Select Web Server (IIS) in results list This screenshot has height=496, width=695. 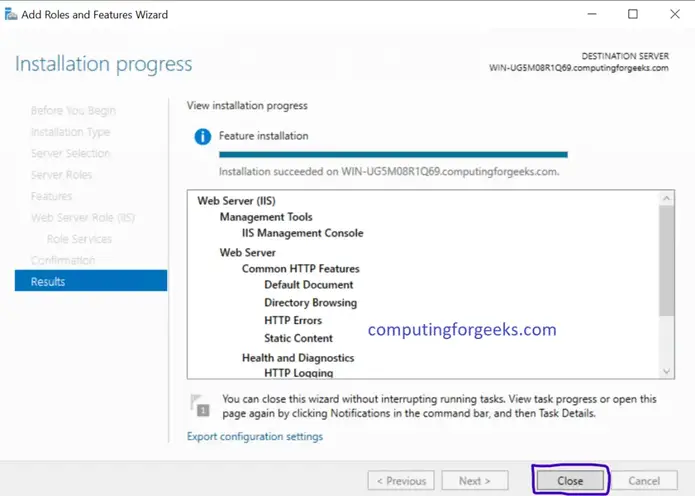236,201
